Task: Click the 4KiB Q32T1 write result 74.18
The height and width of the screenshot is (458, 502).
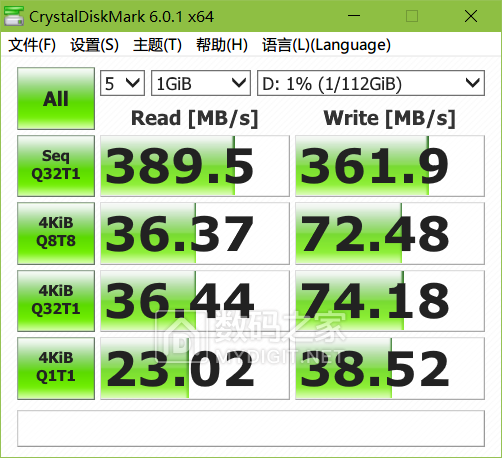Action: [390, 301]
